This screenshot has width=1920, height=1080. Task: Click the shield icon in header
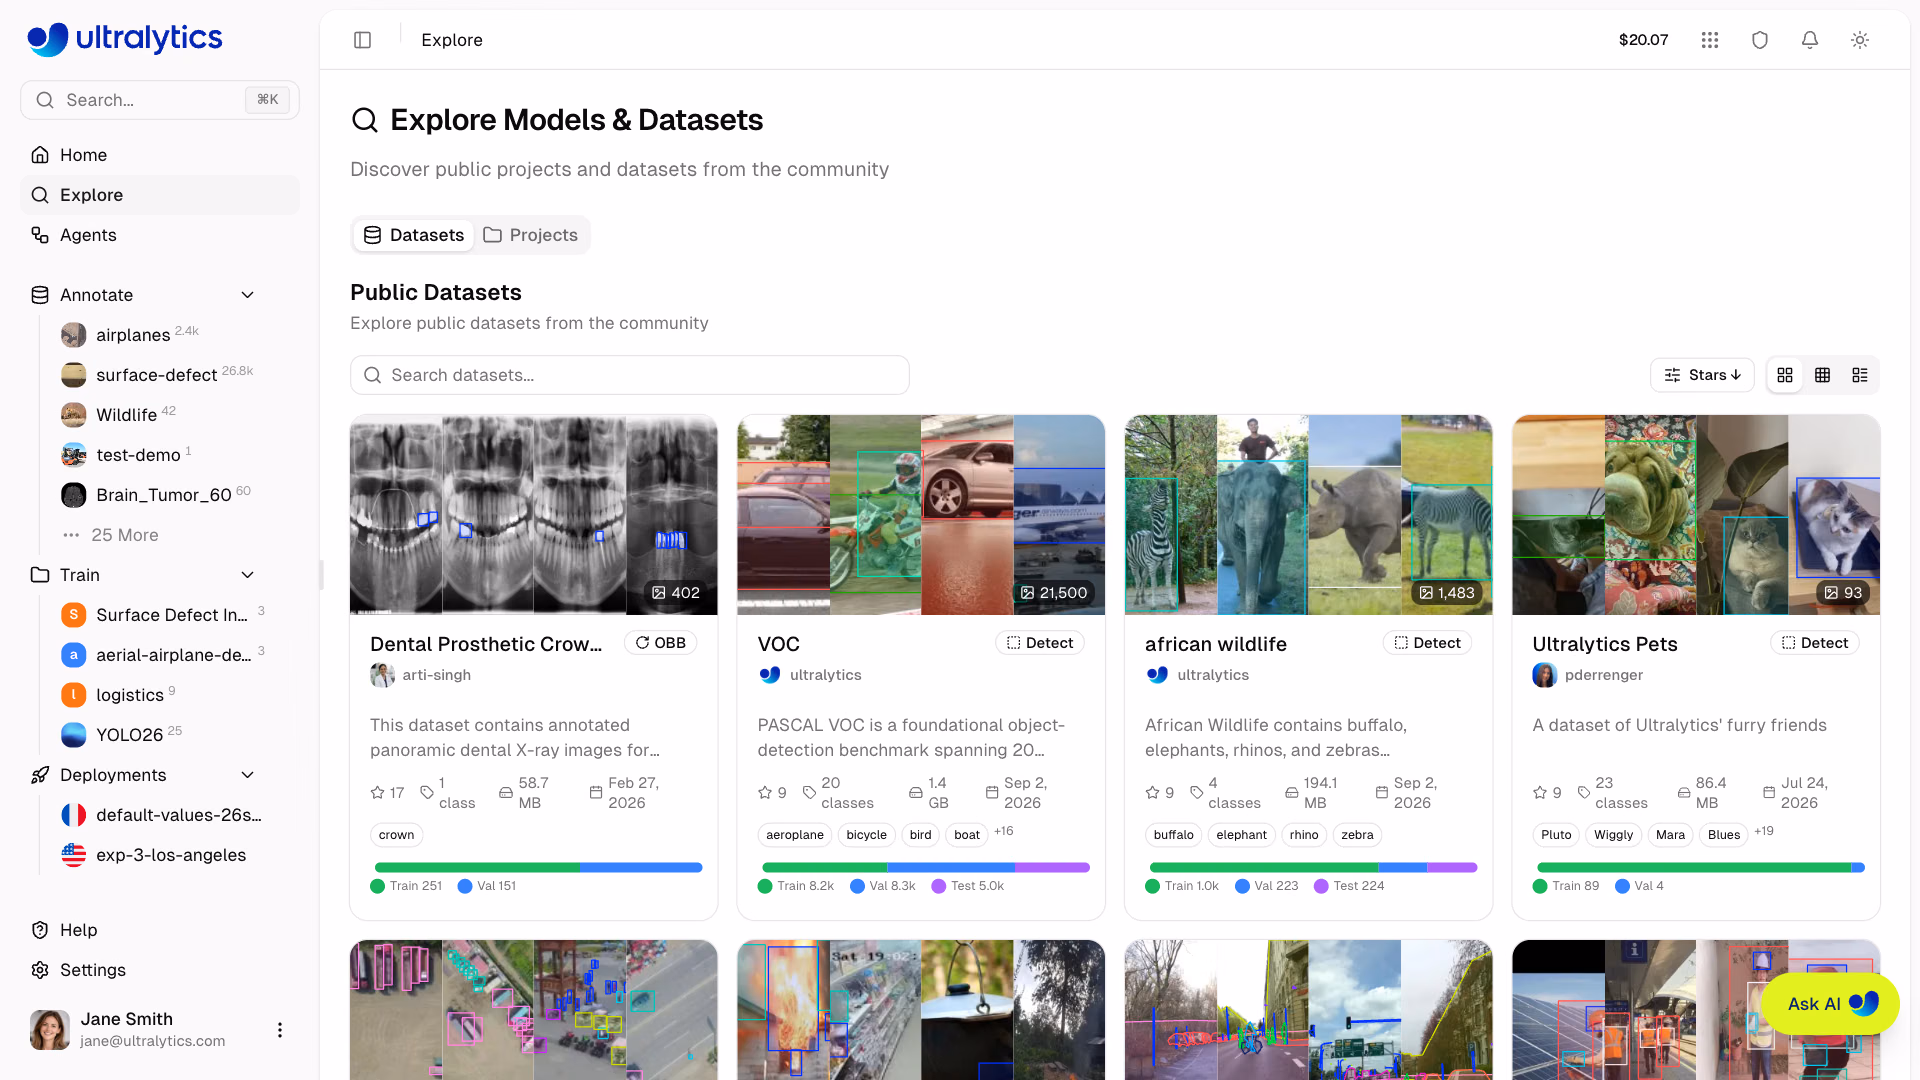[x=1760, y=40]
